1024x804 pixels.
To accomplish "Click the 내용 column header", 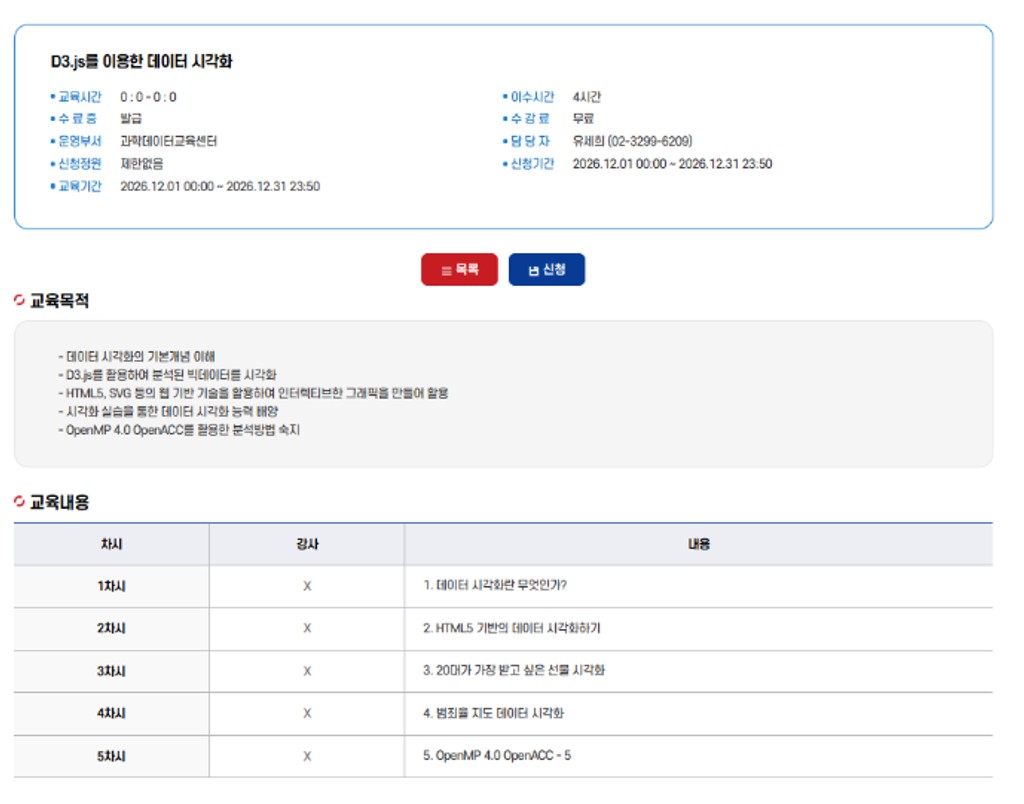I will [x=698, y=544].
